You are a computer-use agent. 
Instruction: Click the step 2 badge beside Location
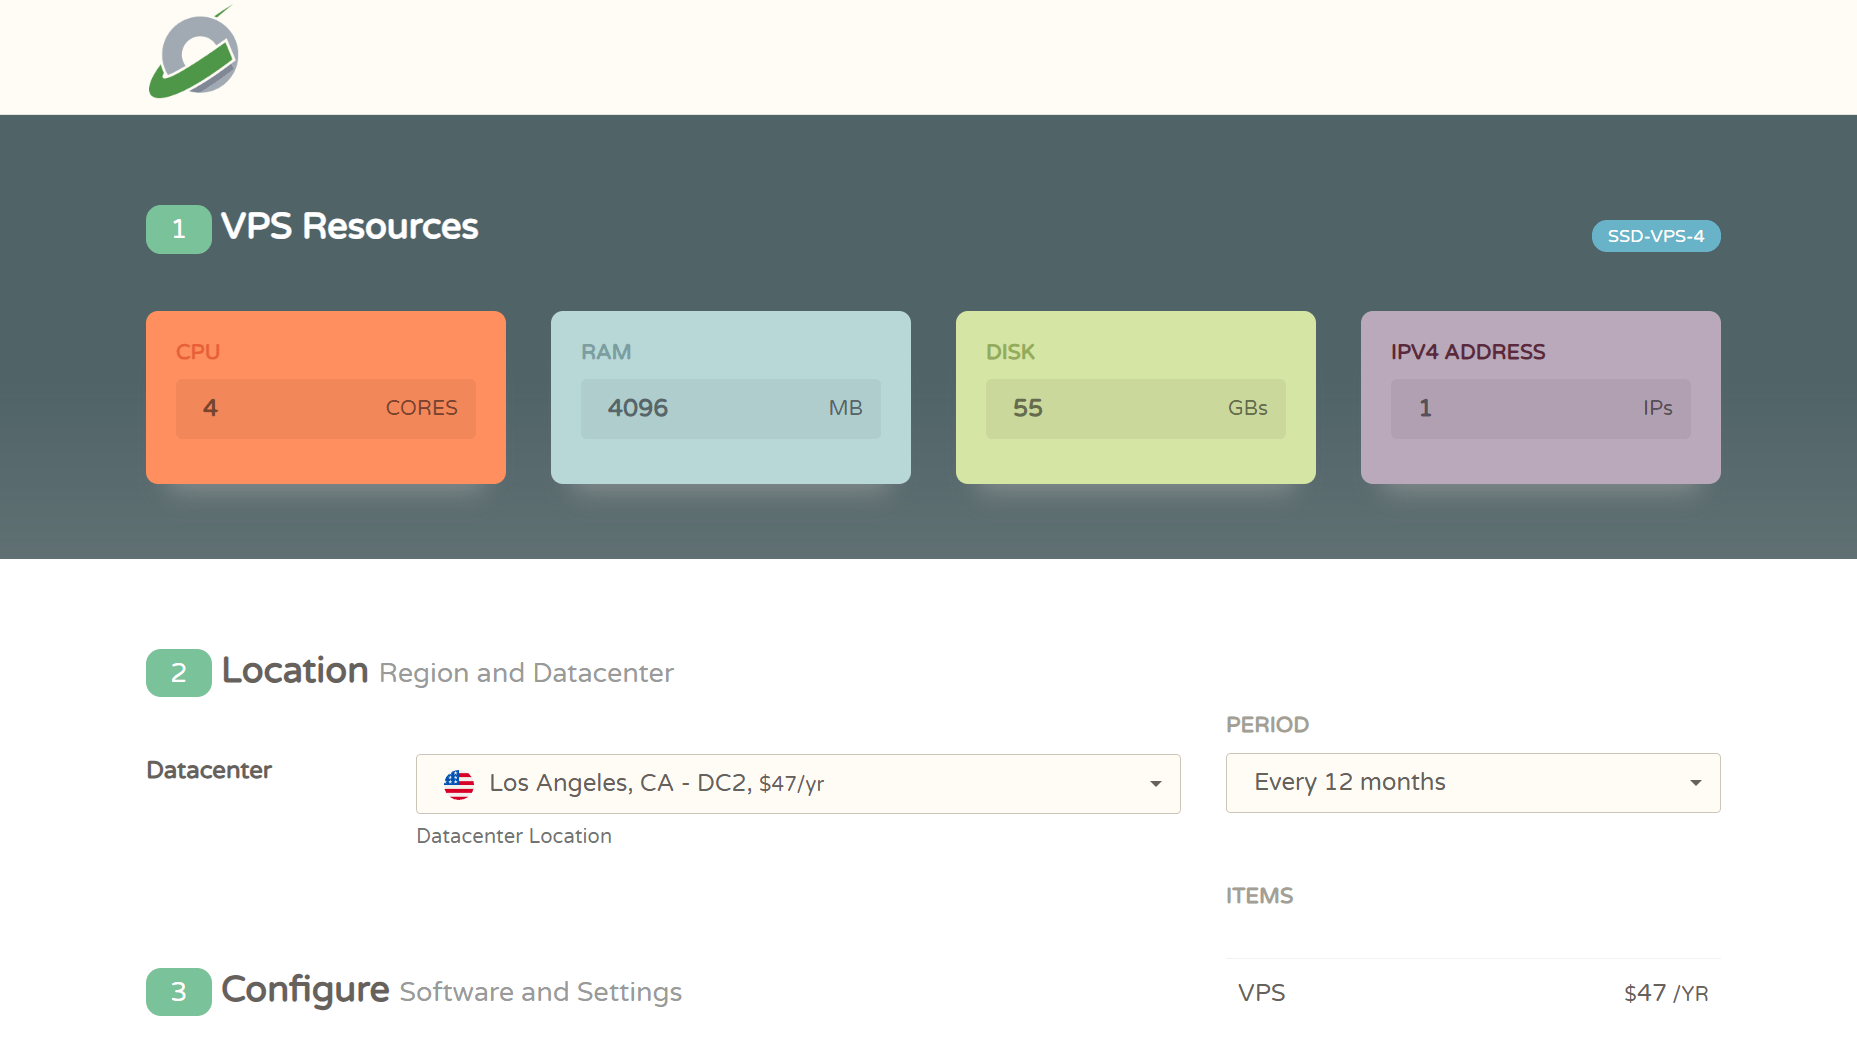coord(178,673)
